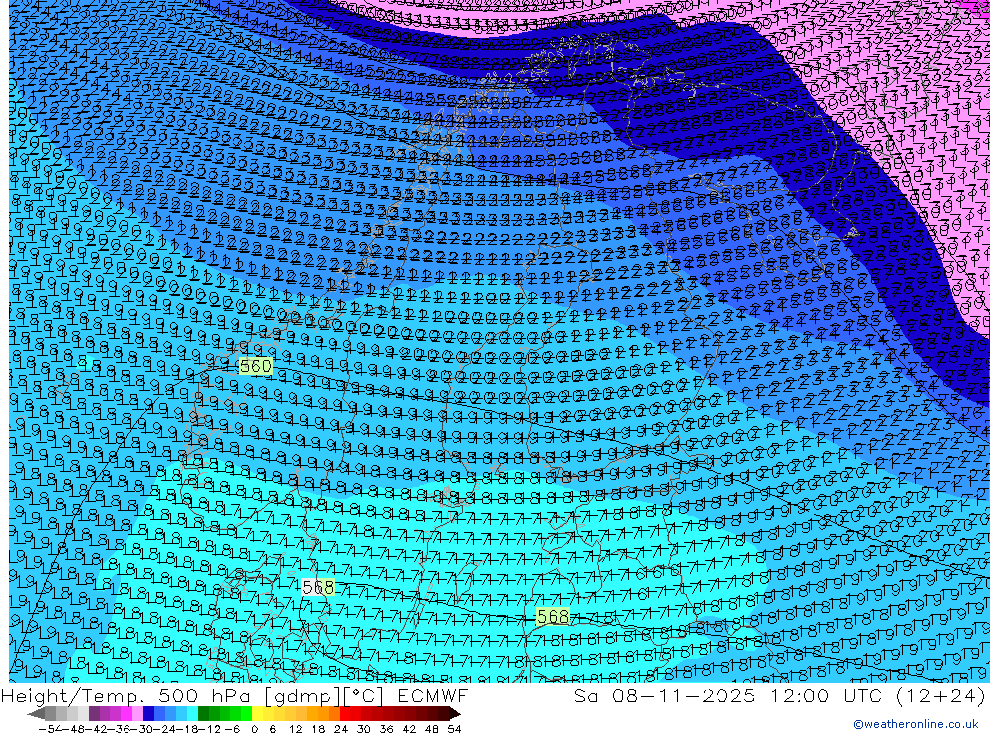The image size is (1000, 733).
Task: Pick the dark purple swatch at -42
Action: tap(94, 714)
